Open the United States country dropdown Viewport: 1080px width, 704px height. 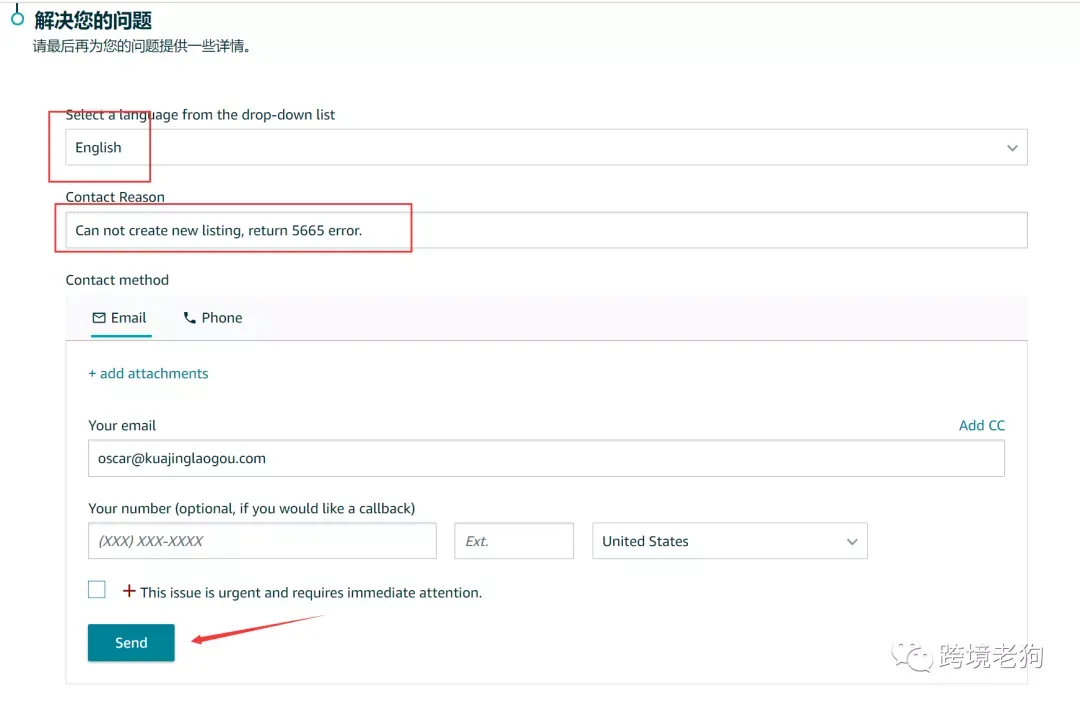[x=729, y=541]
